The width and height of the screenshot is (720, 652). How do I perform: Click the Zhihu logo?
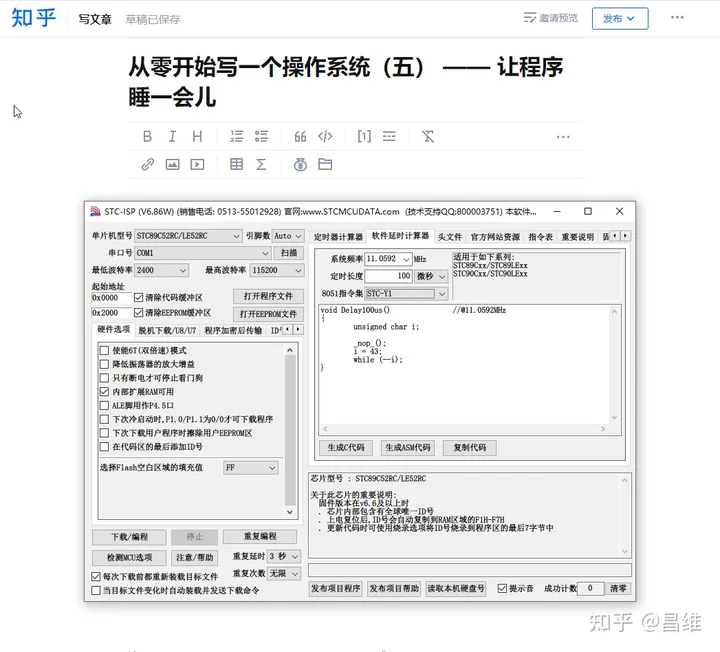click(x=34, y=18)
